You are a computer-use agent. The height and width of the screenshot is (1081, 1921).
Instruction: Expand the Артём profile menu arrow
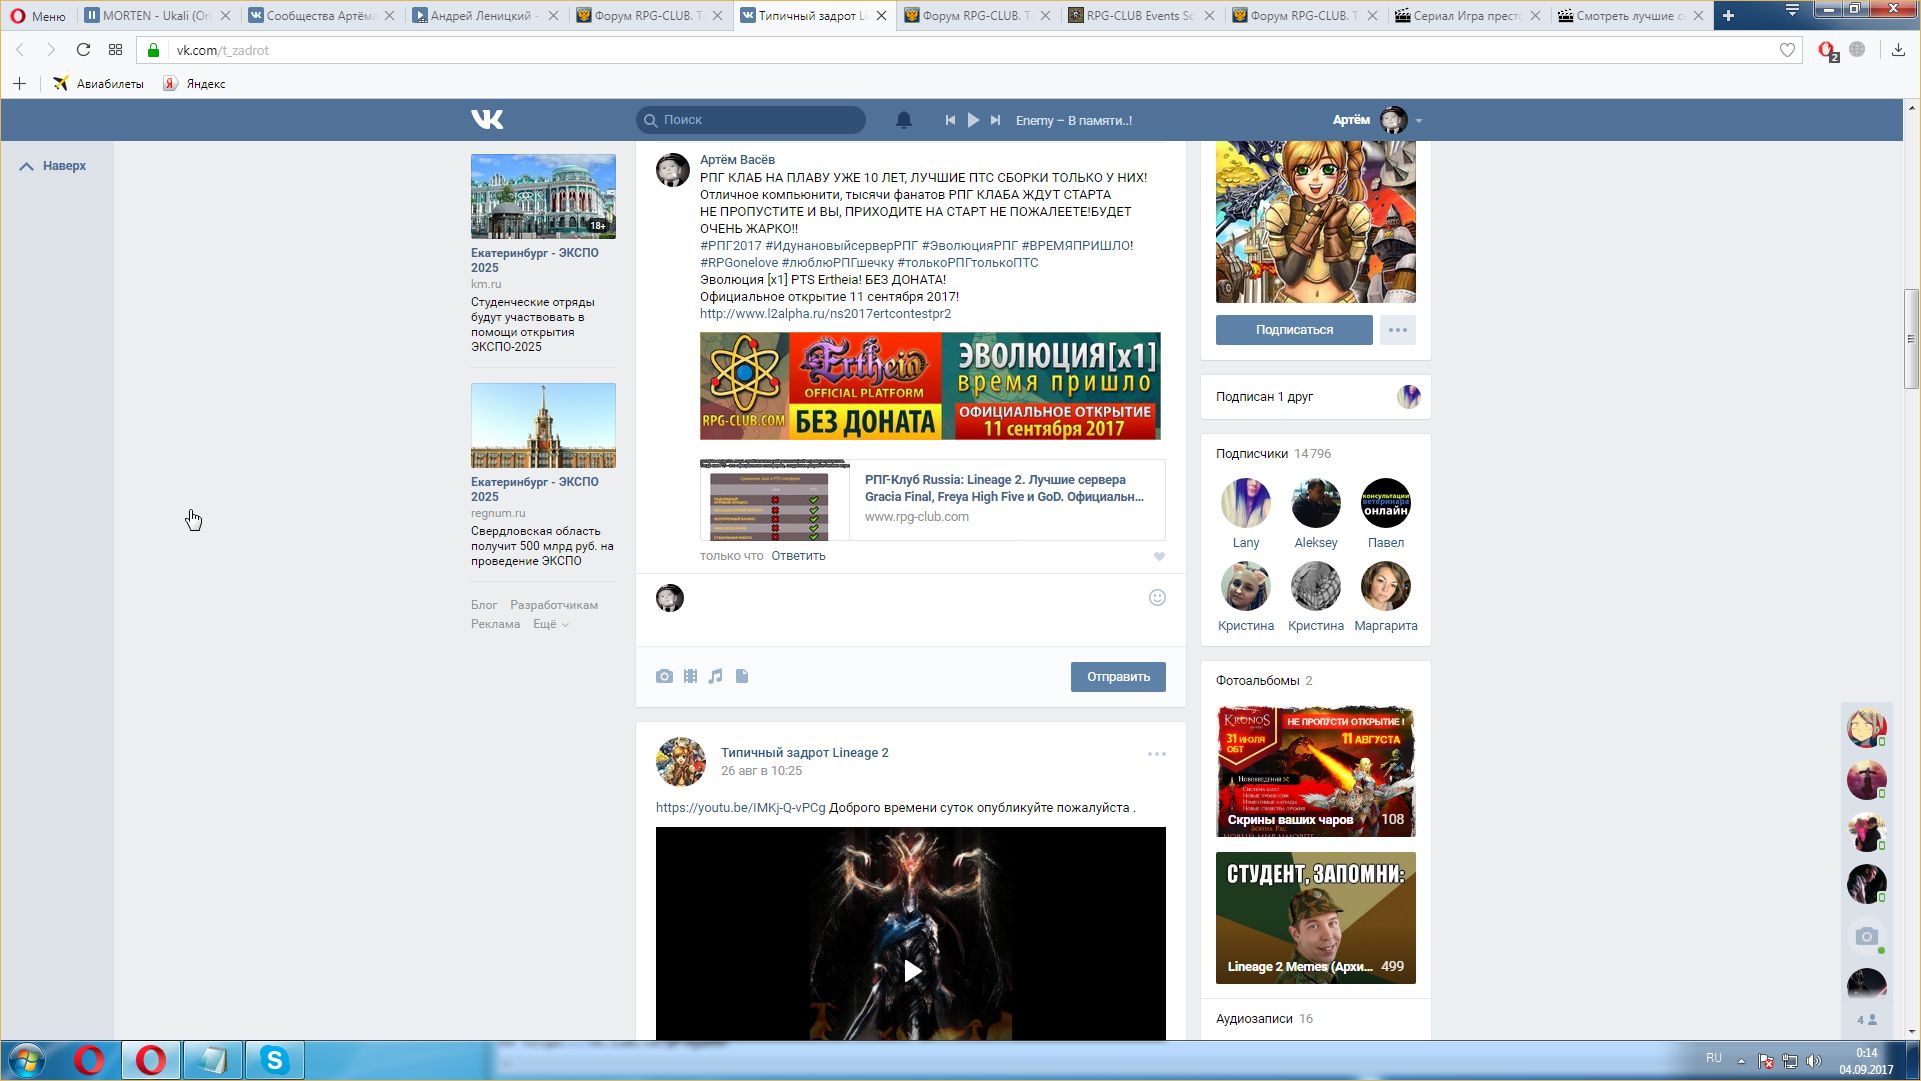click(1418, 121)
